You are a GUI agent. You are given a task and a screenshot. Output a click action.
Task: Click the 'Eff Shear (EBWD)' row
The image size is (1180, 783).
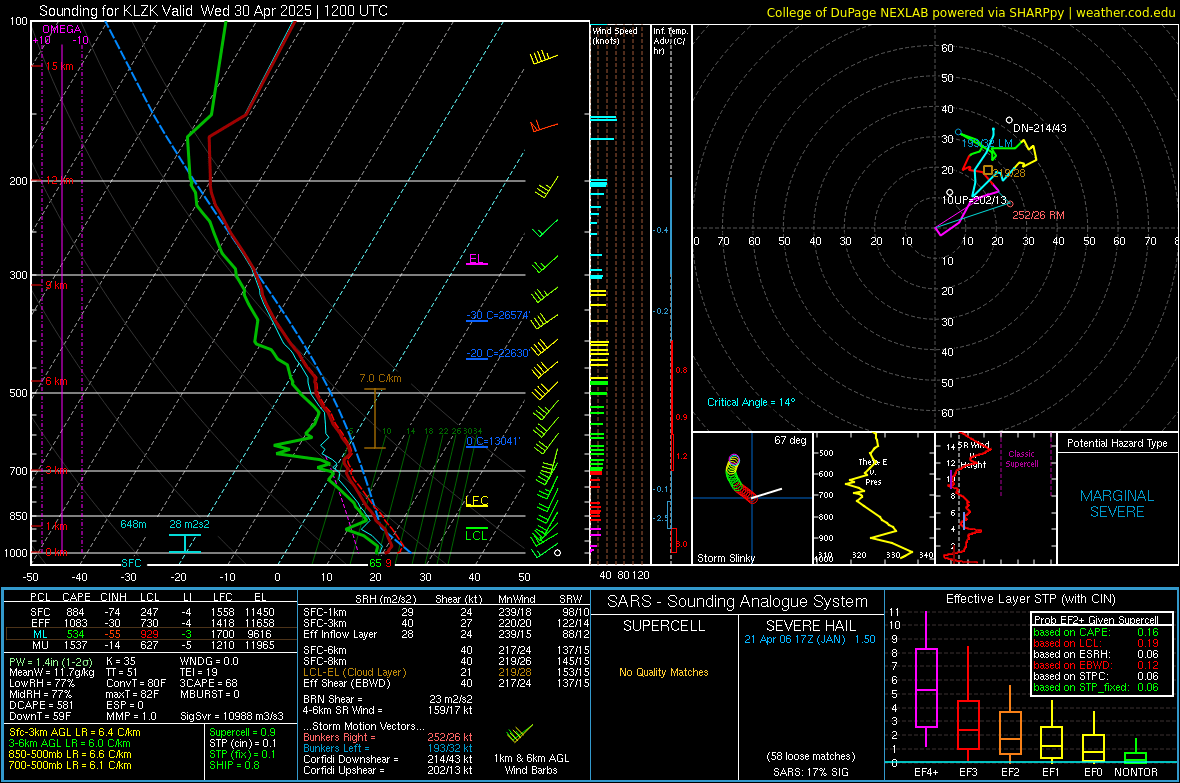click(446, 683)
